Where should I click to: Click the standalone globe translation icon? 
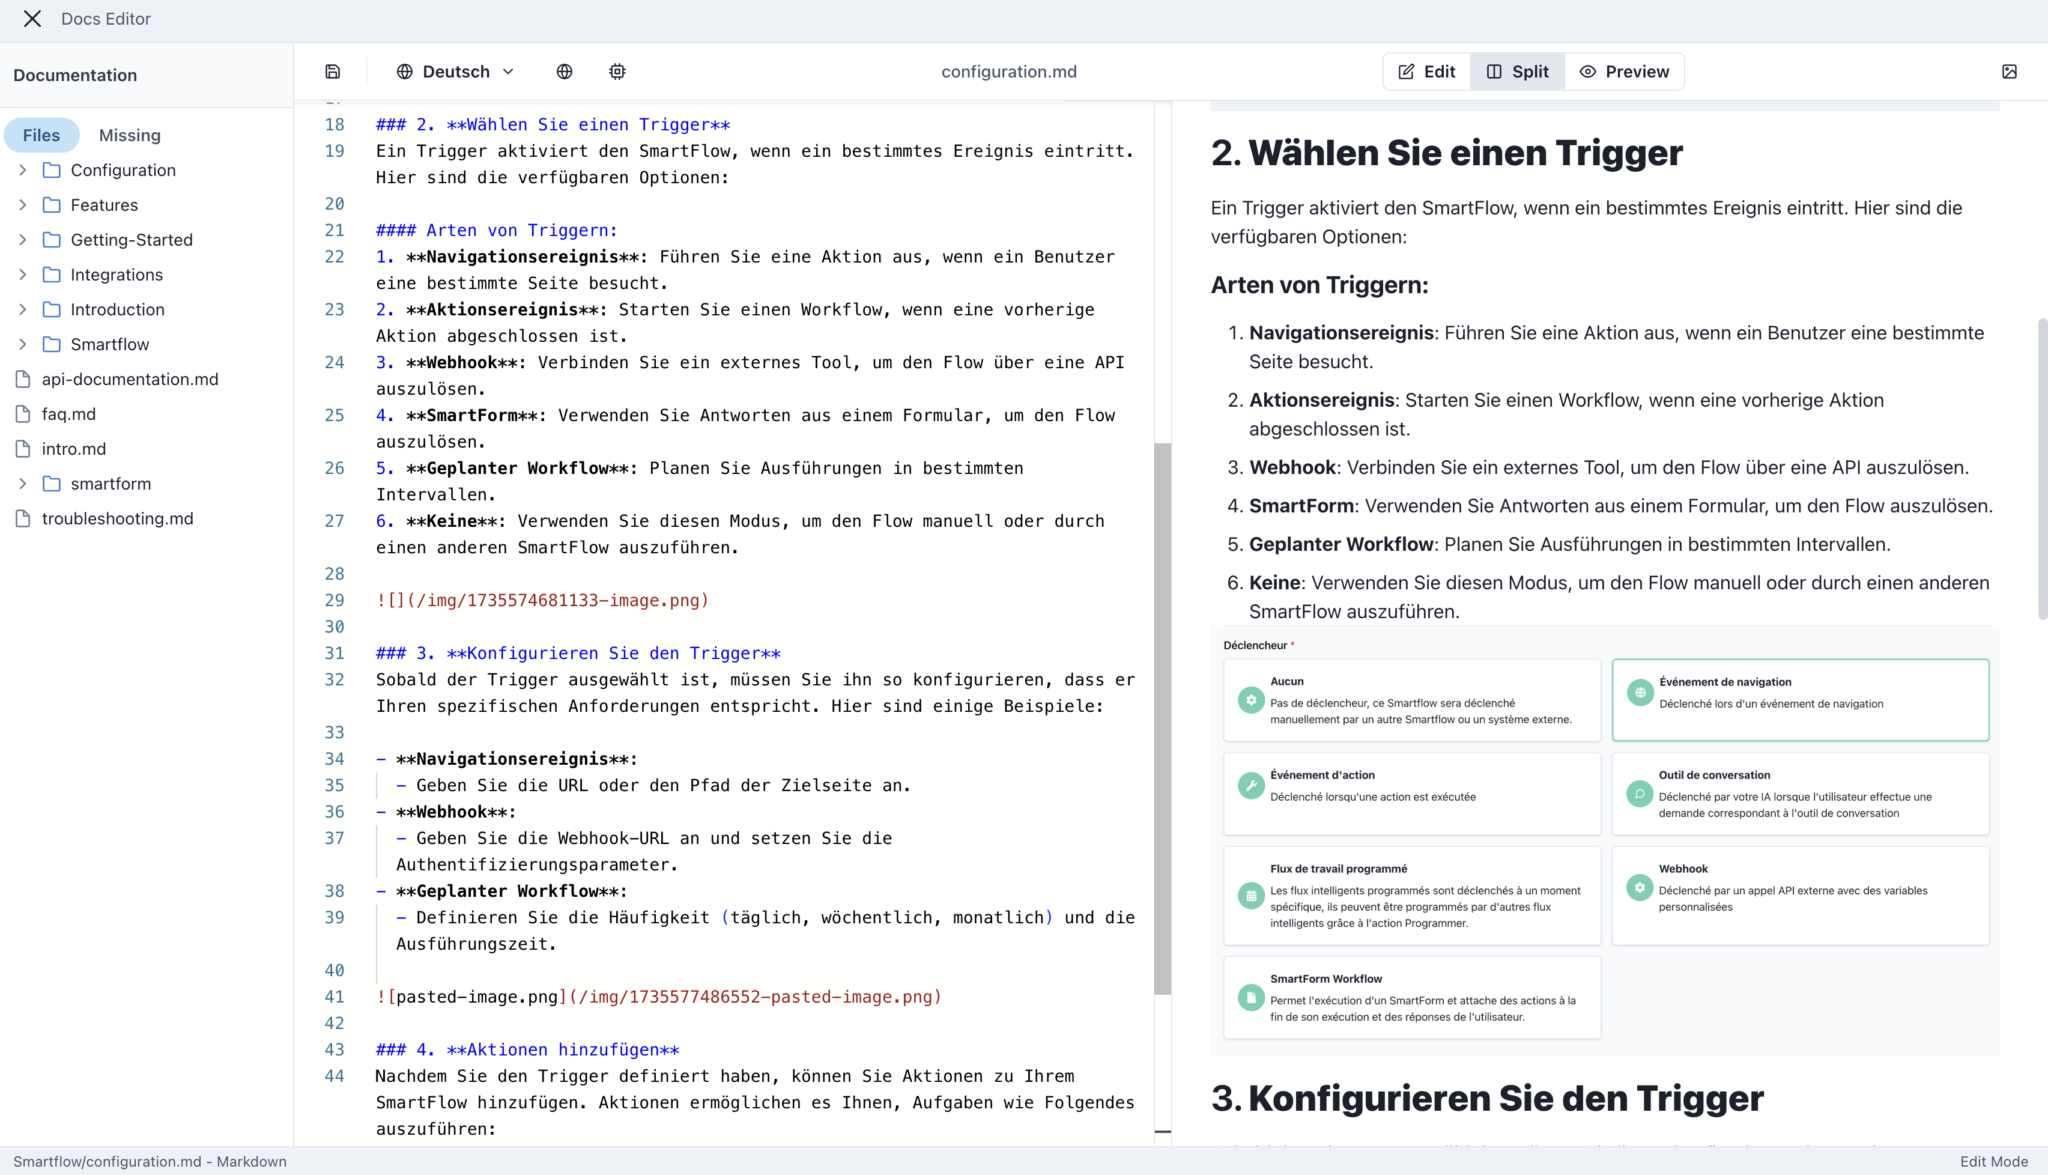564,71
